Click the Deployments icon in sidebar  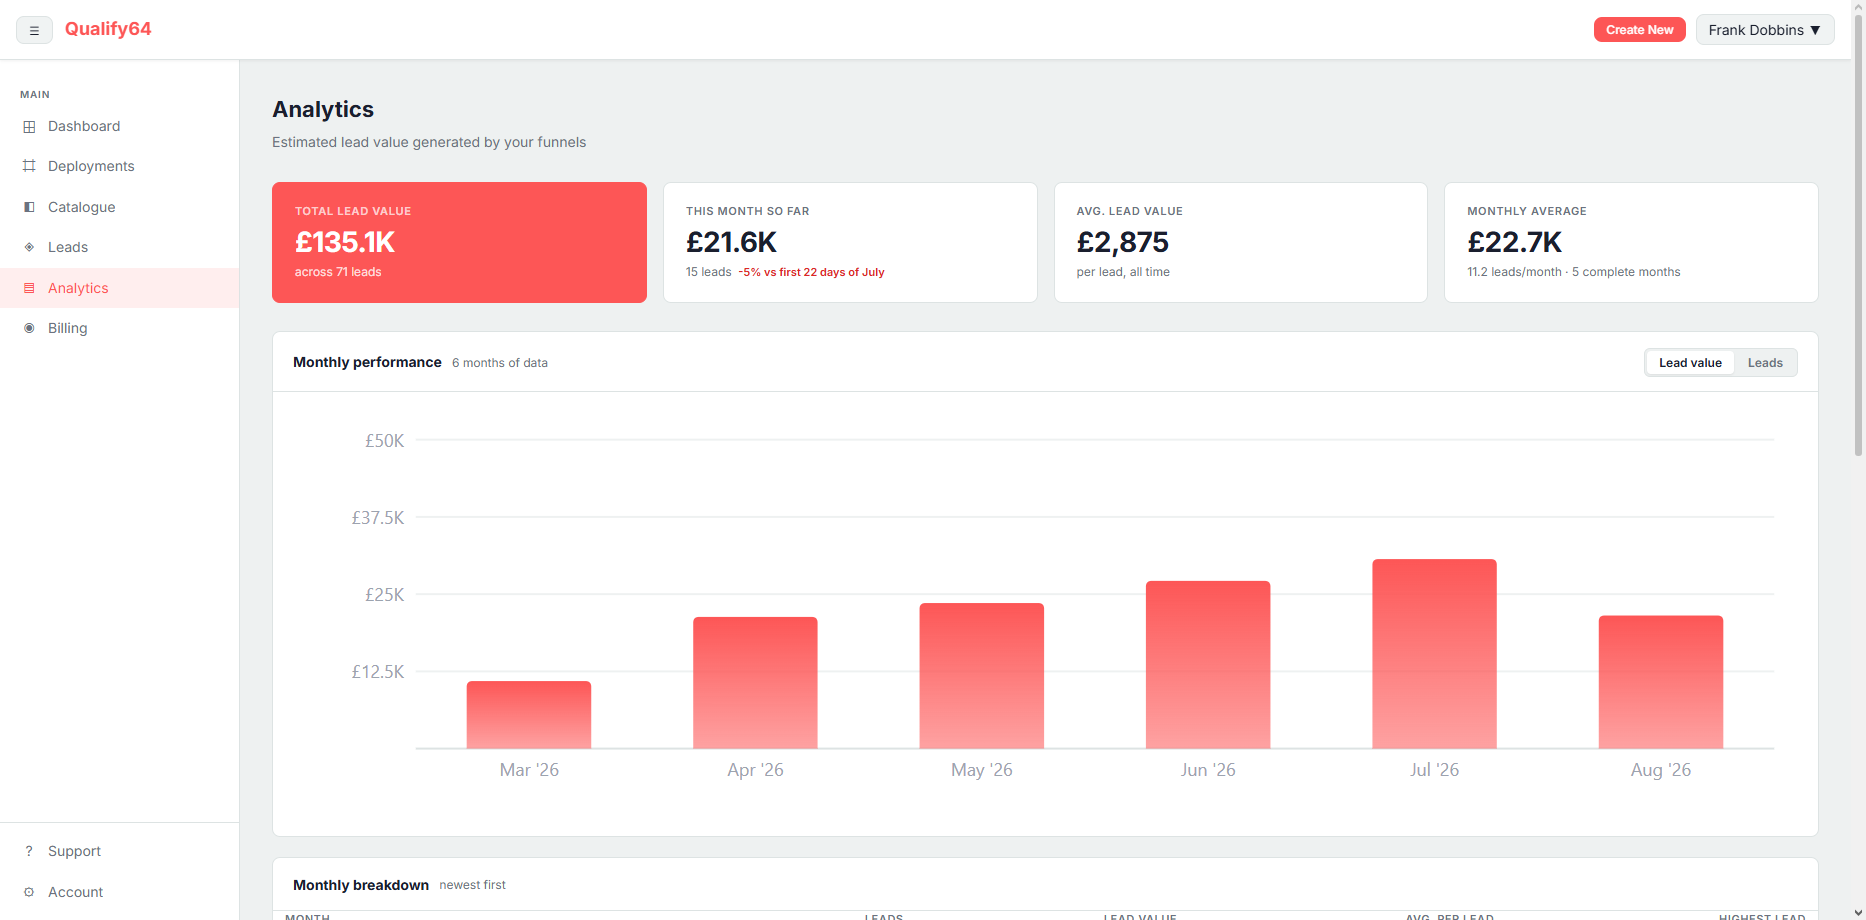(29, 166)
